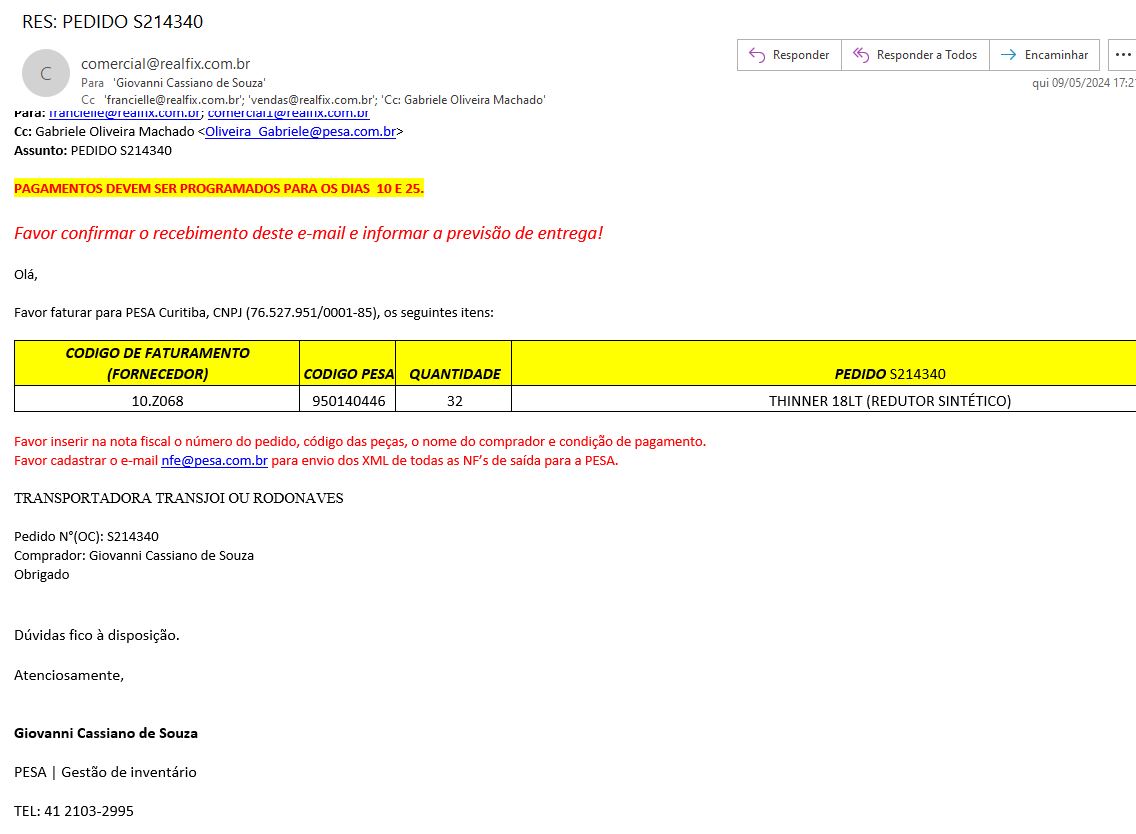Screen dimensions: 1136x834
Task: Click the quantity cell showing 32
Action: (x=454, y=401)
